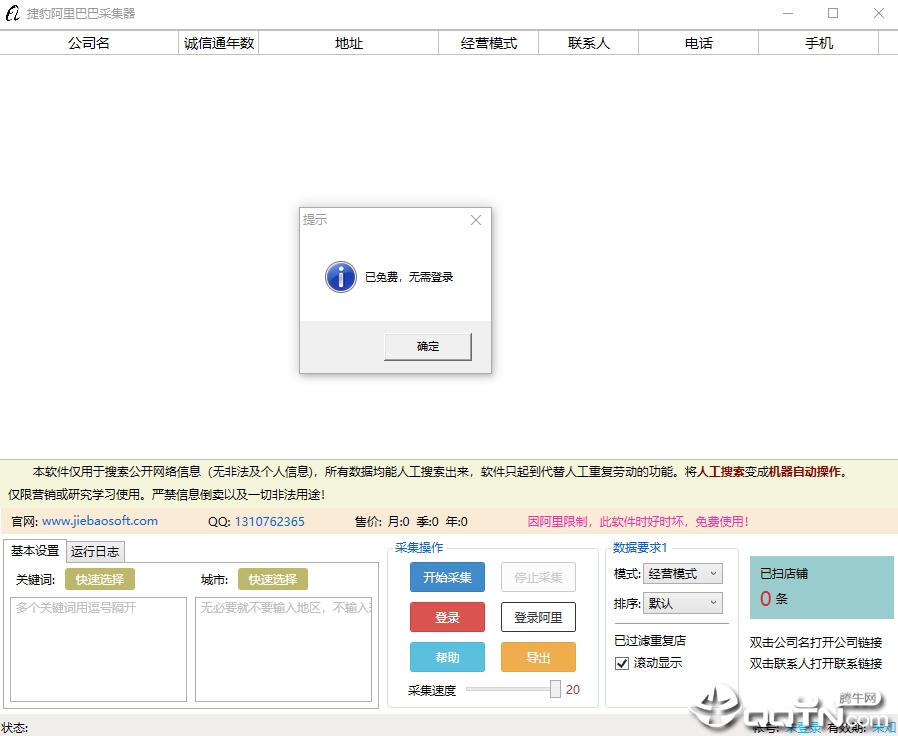Viewport: 898px width, 736px height.
Task: Click 快速选择 next to 关键词
Action: point(100,580)
